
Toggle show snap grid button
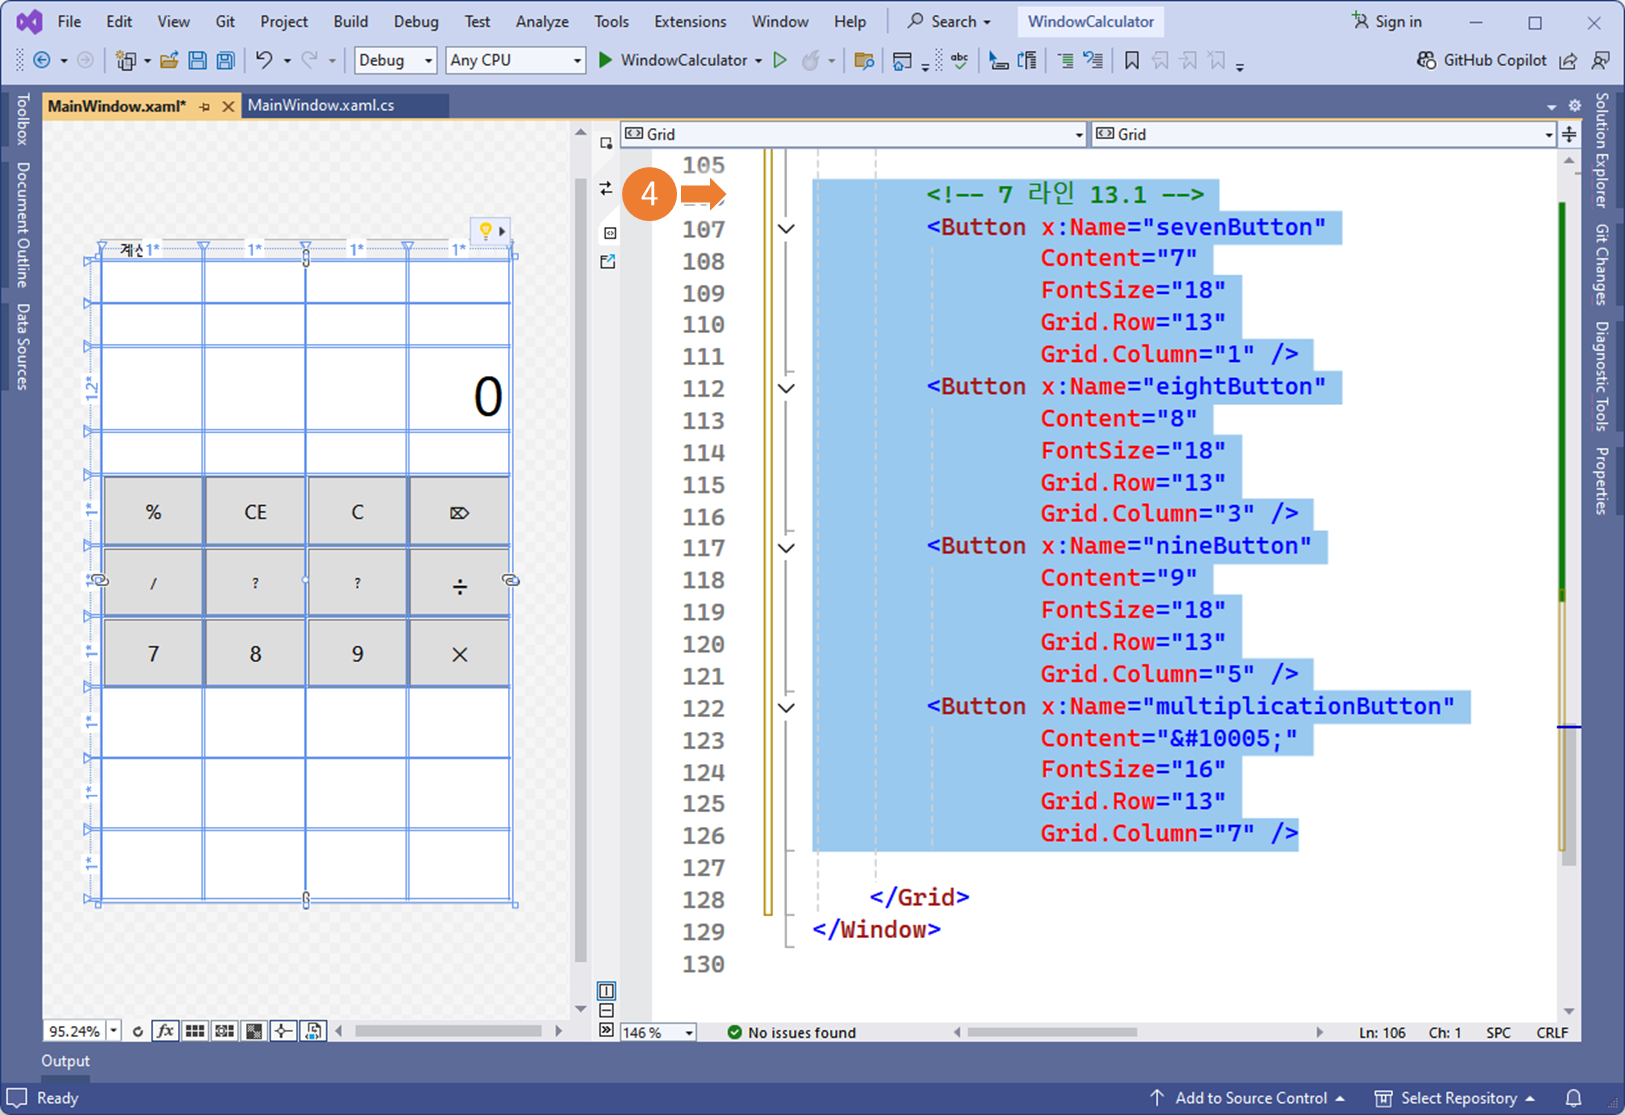coord(195,1031)
